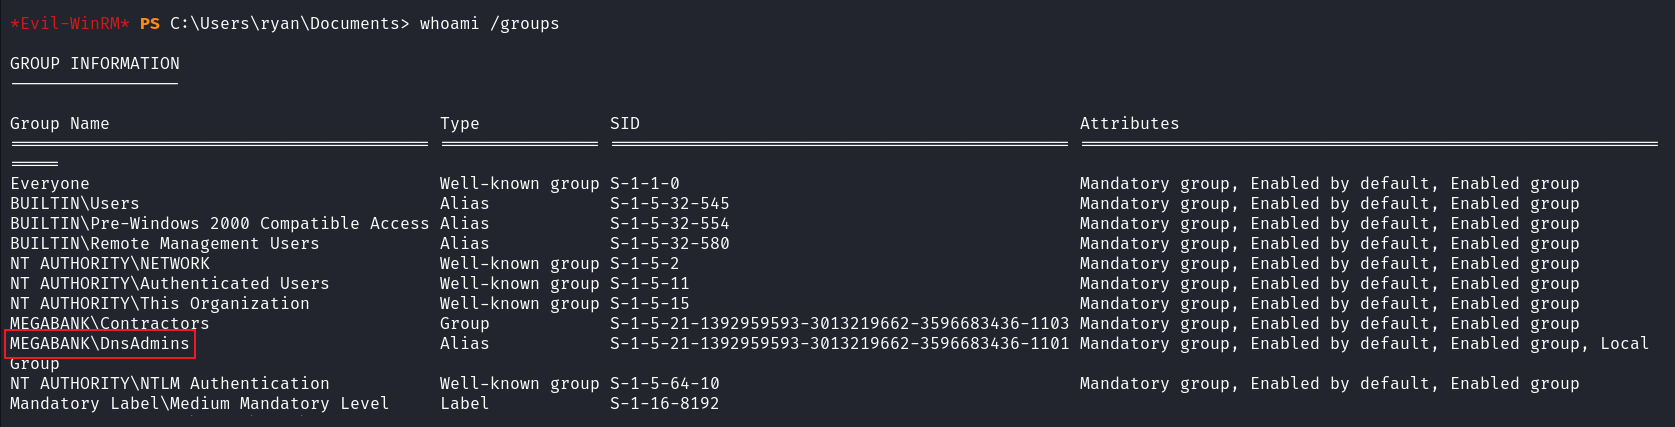Select NT AUTHORITY\NTLM Authentication entry

click(x=170, y=384)
